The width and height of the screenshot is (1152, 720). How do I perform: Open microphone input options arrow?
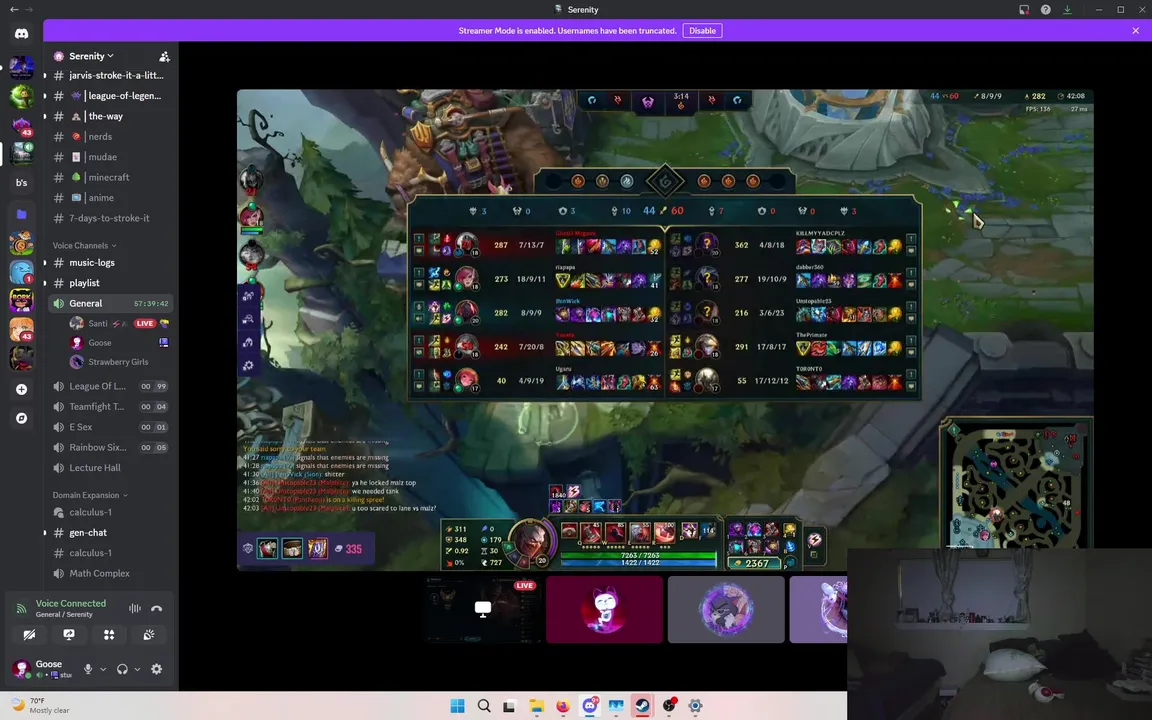(x=103, y=669)
